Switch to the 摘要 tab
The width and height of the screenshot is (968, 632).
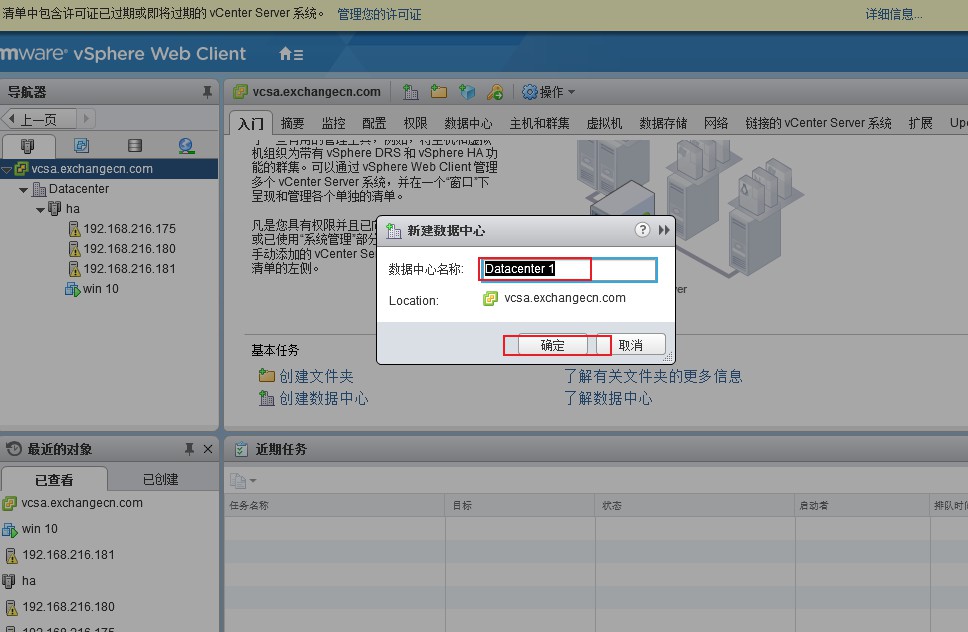pos(292,123)
